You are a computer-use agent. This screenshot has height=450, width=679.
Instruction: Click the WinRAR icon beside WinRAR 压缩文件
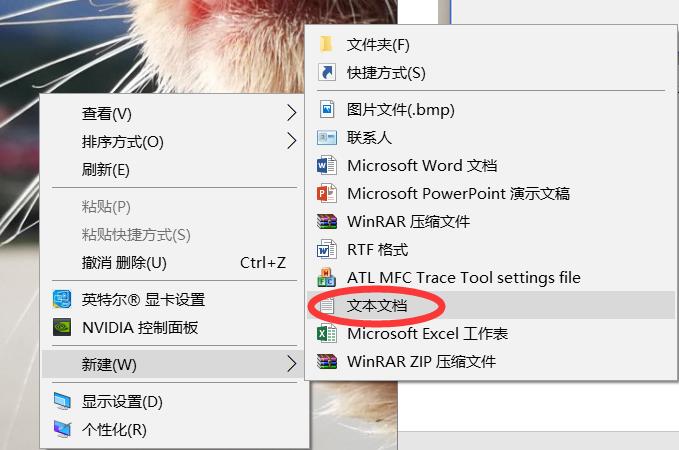327,221
